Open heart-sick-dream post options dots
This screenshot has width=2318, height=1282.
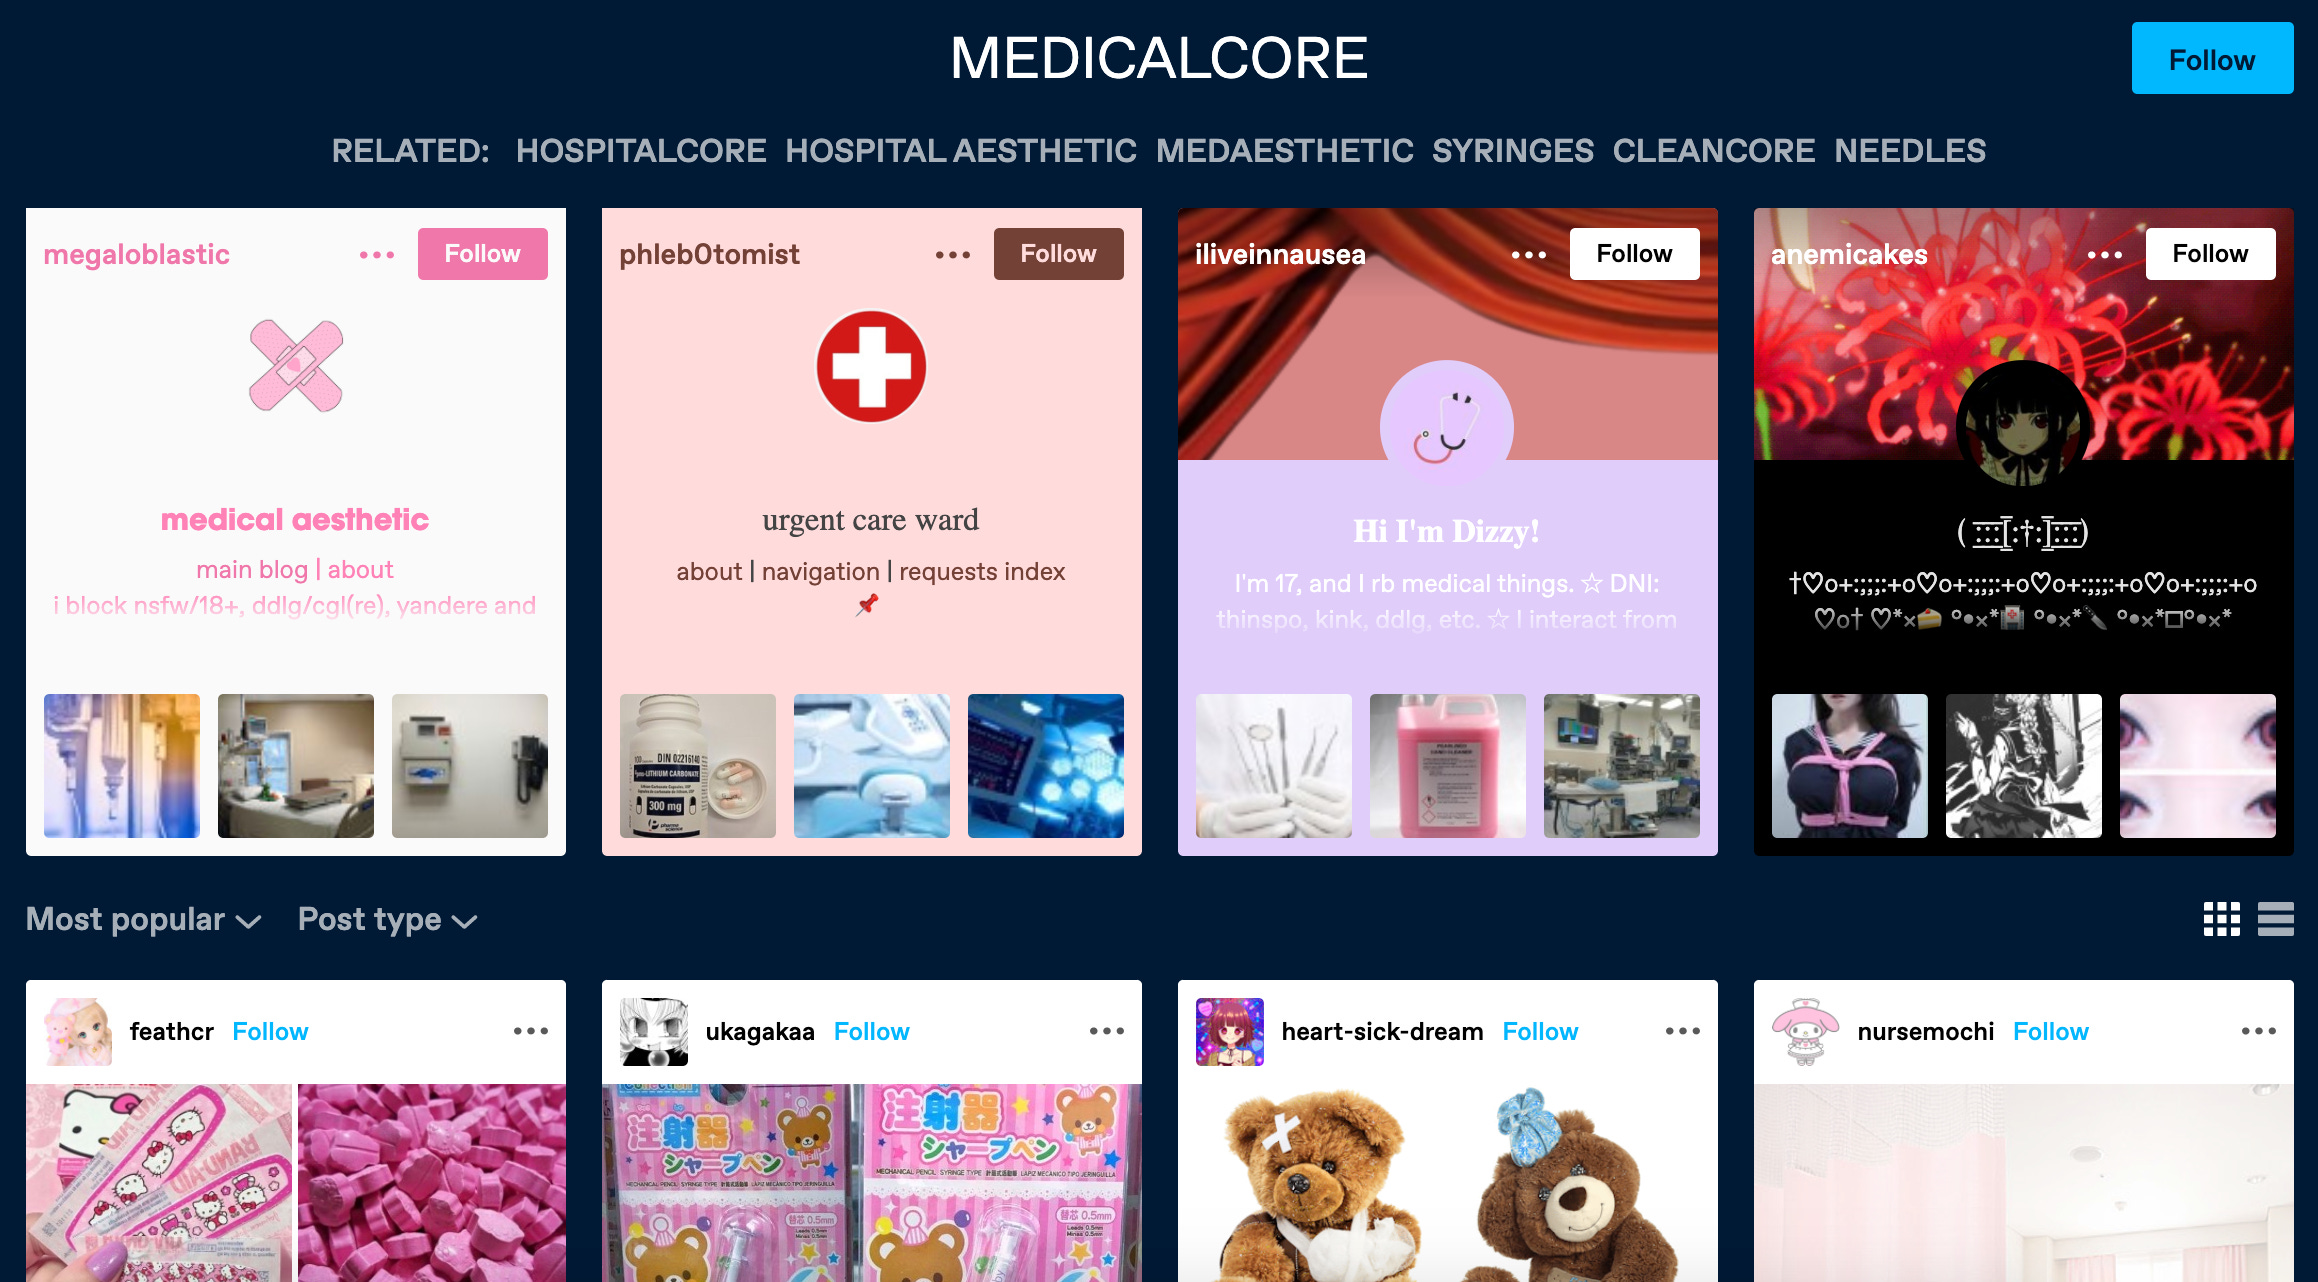(x=1683, y=1031)
